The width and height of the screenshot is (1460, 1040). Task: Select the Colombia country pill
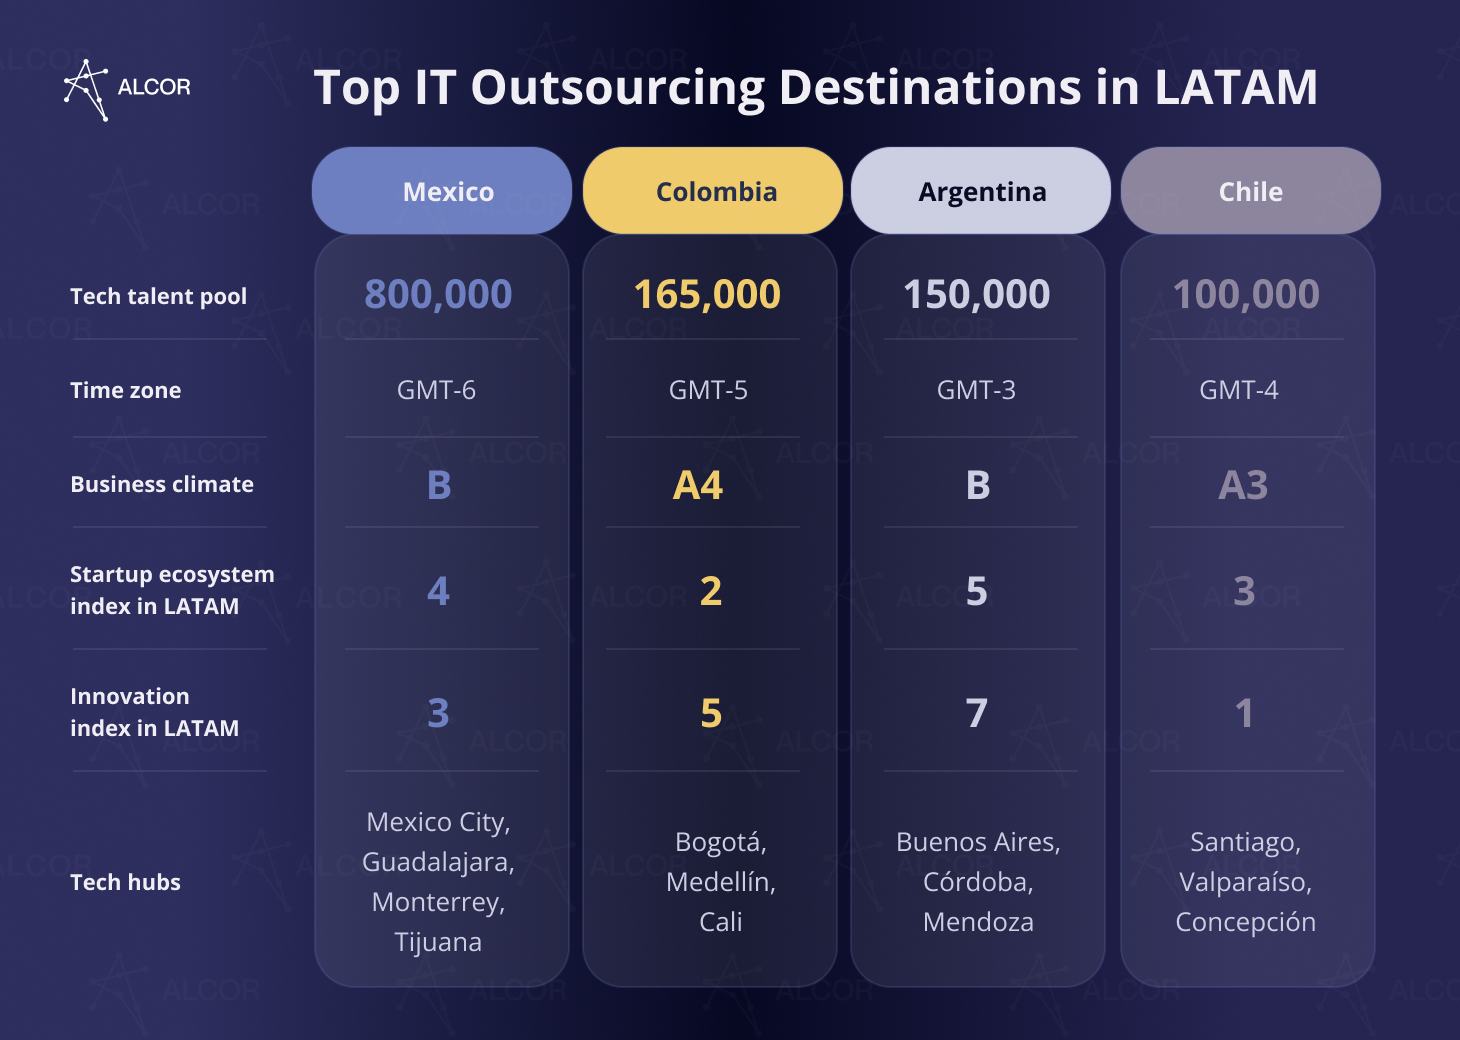pos(712,190)
